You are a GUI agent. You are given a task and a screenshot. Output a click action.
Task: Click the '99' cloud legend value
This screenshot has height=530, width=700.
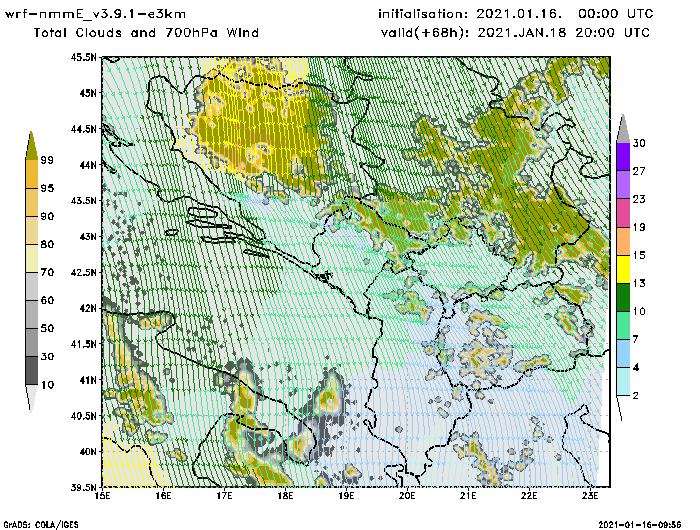pos(47,160)
